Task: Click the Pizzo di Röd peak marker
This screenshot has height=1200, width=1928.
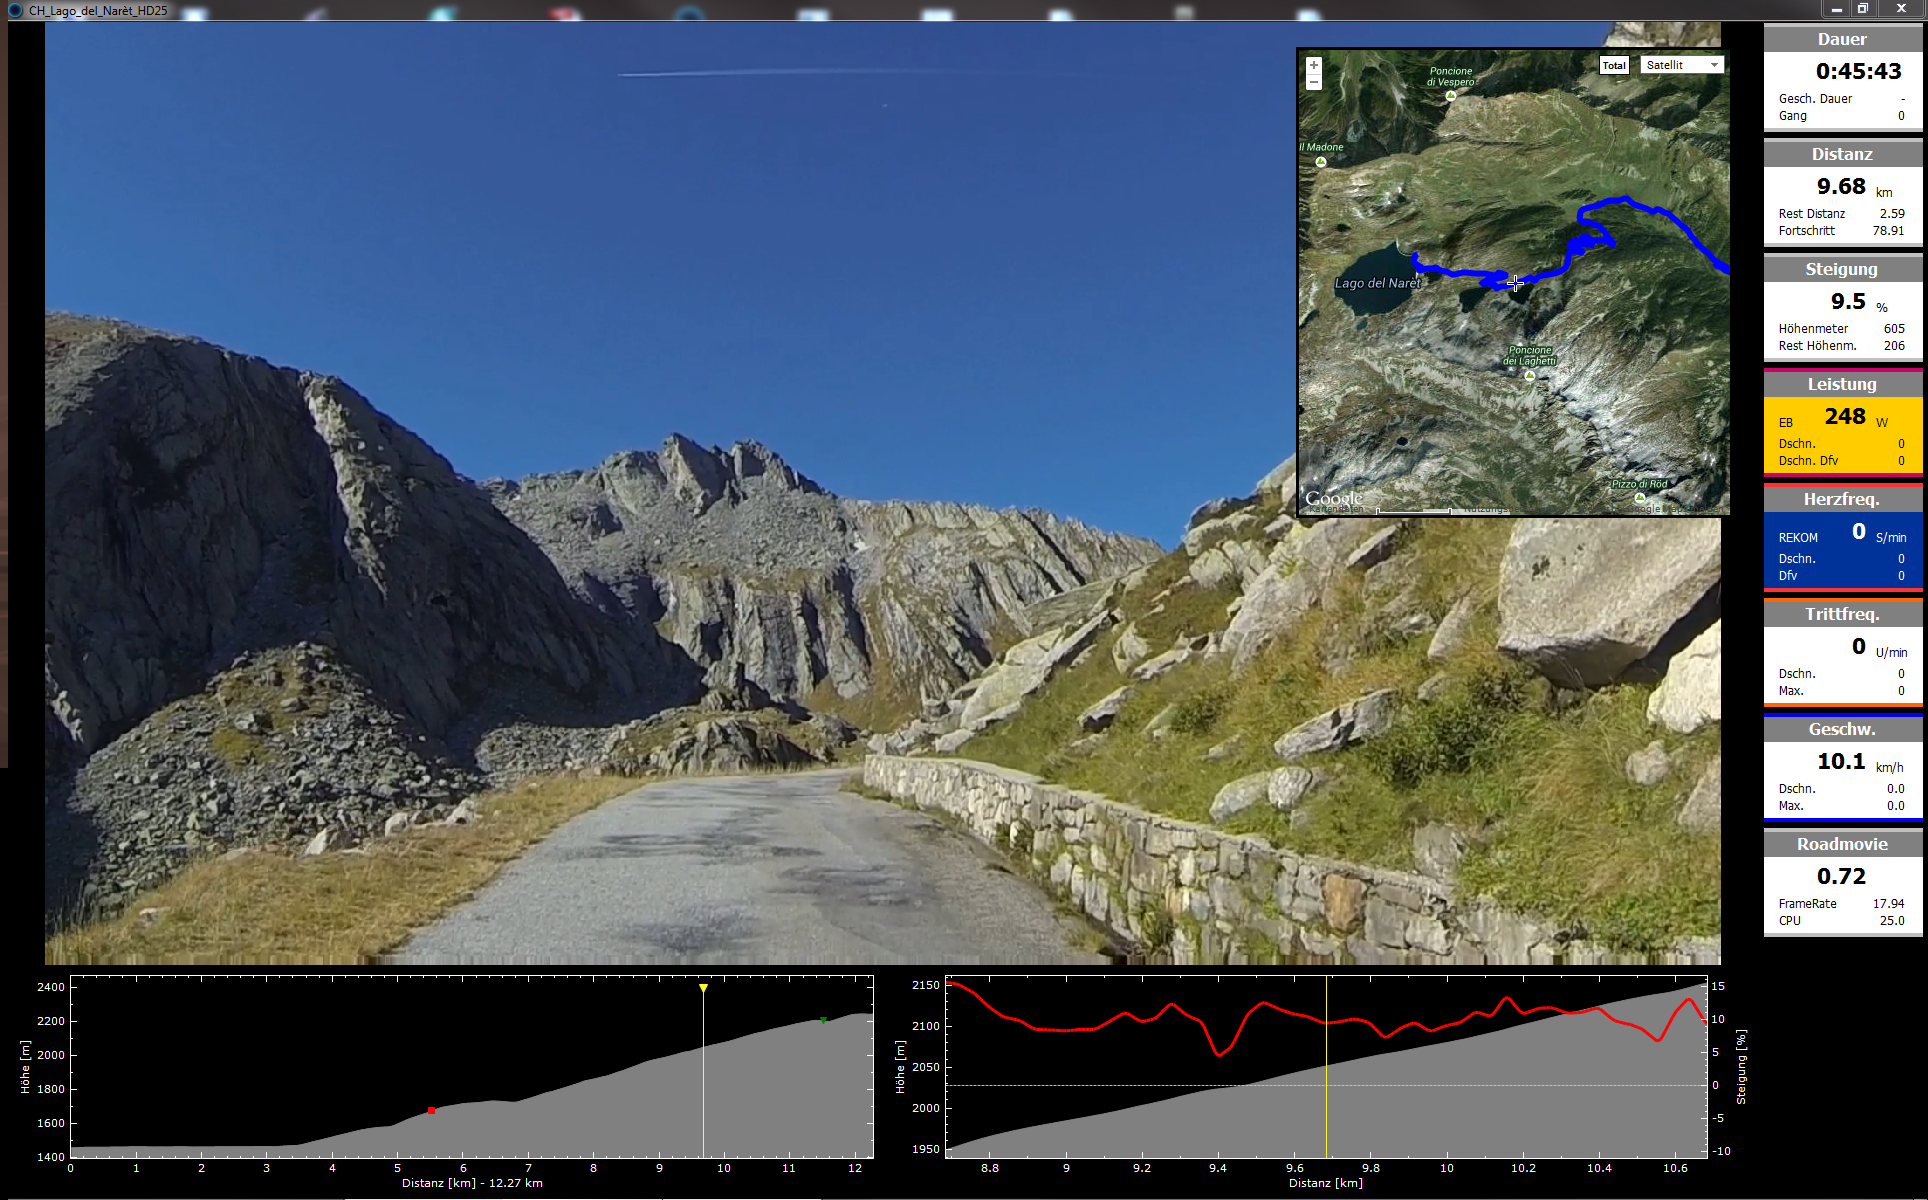Action: pyautogui.click(x=1639, y=497)
